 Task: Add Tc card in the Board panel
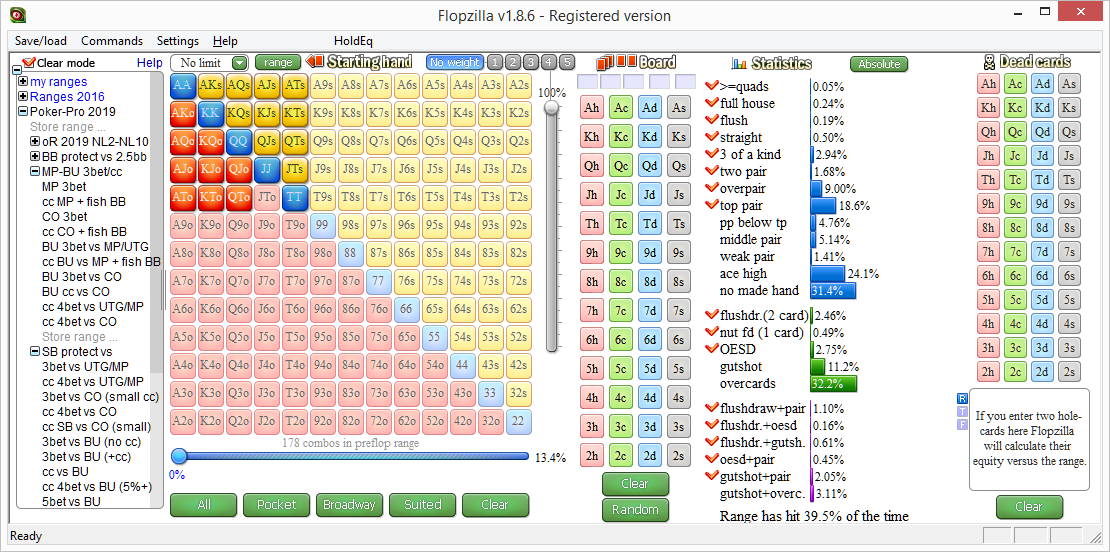[621, 223]
